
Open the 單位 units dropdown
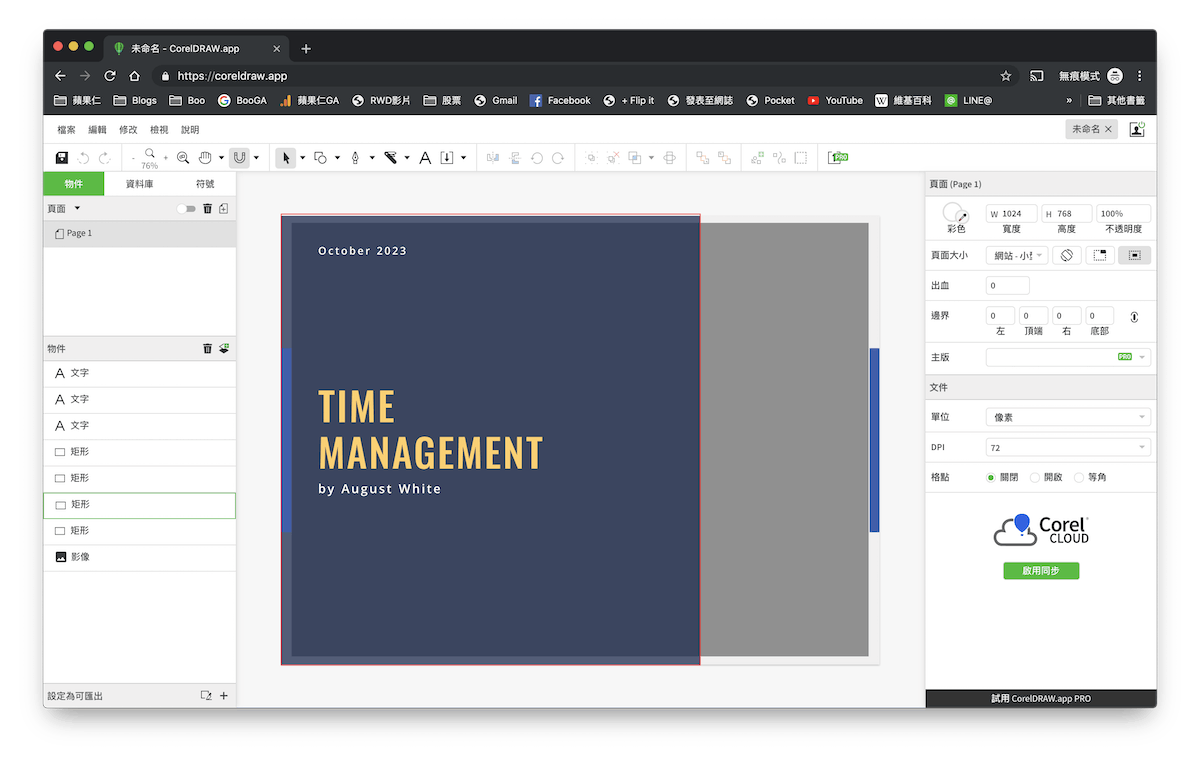pyautogui.click(x=1068, y=417)
